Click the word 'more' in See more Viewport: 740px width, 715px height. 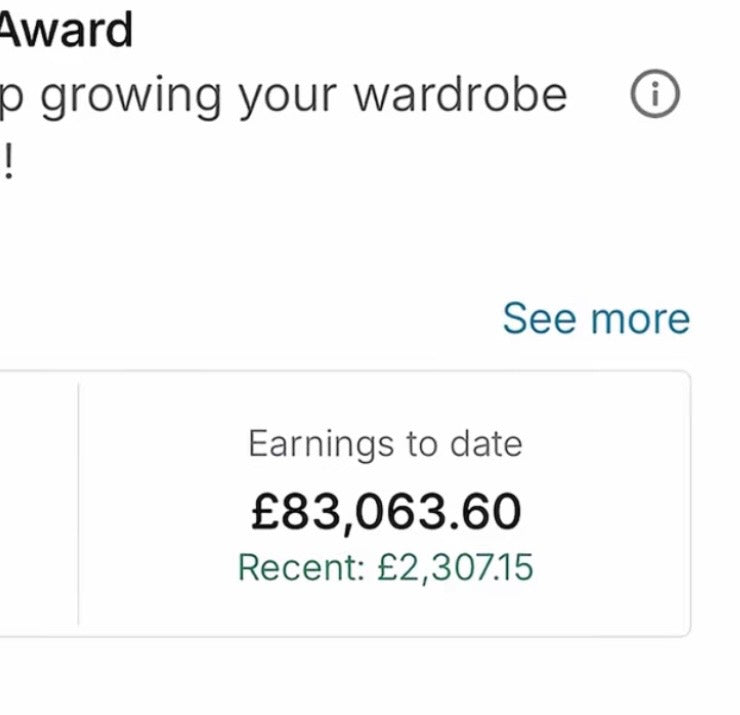(640, 319)
